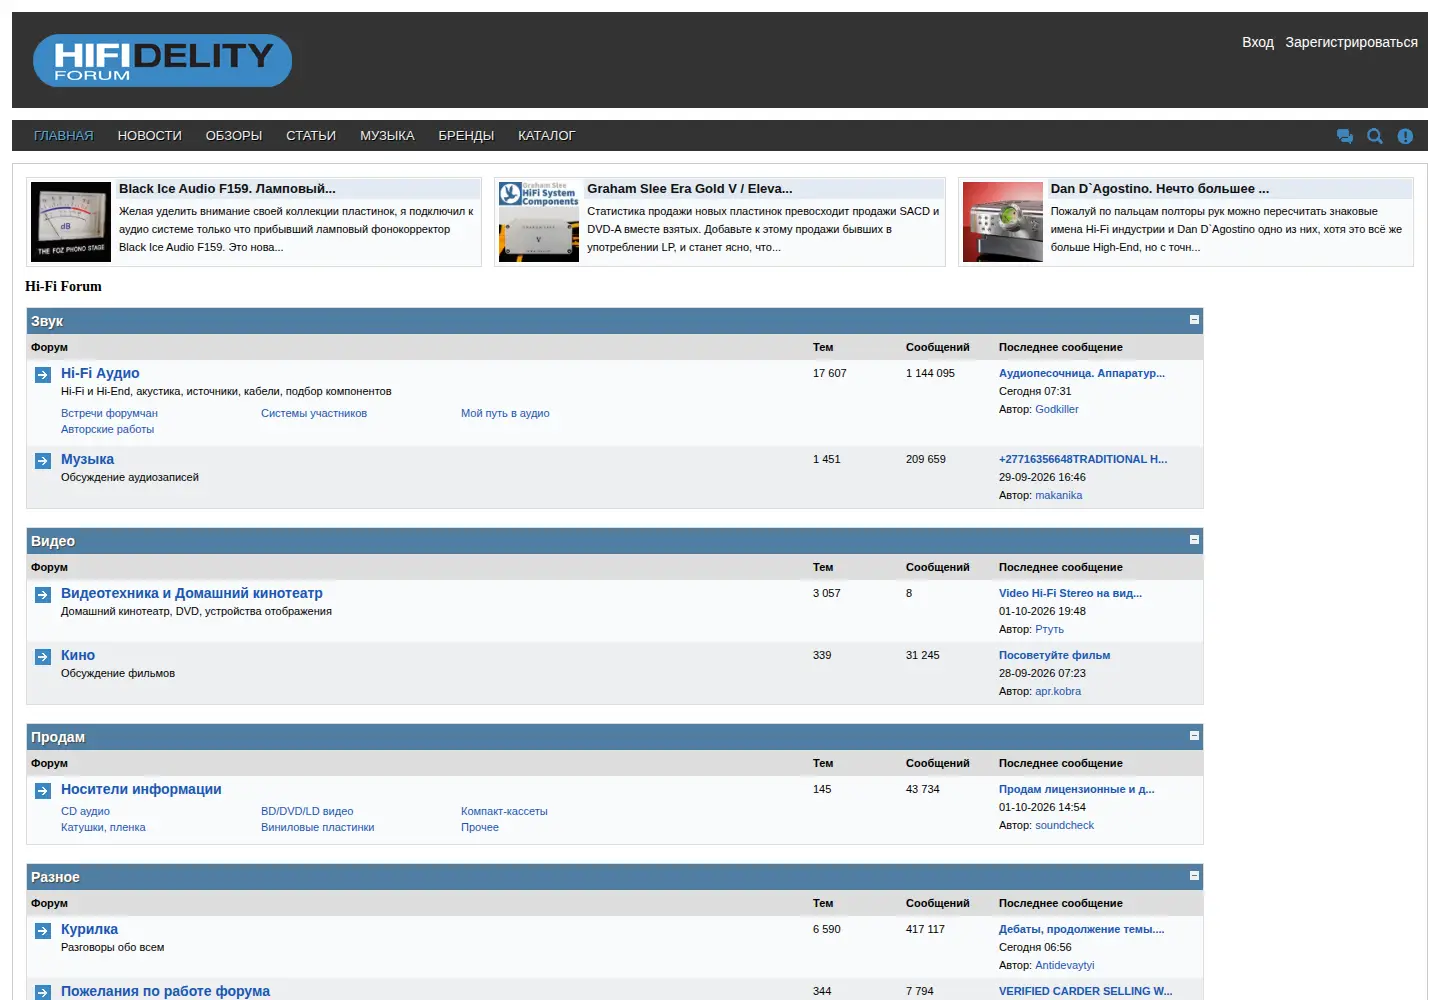Image resolution: width=1440 pixels, height=1000 pixels.
Task: Open the Курилка forum
Action: [x=89, y=929]
